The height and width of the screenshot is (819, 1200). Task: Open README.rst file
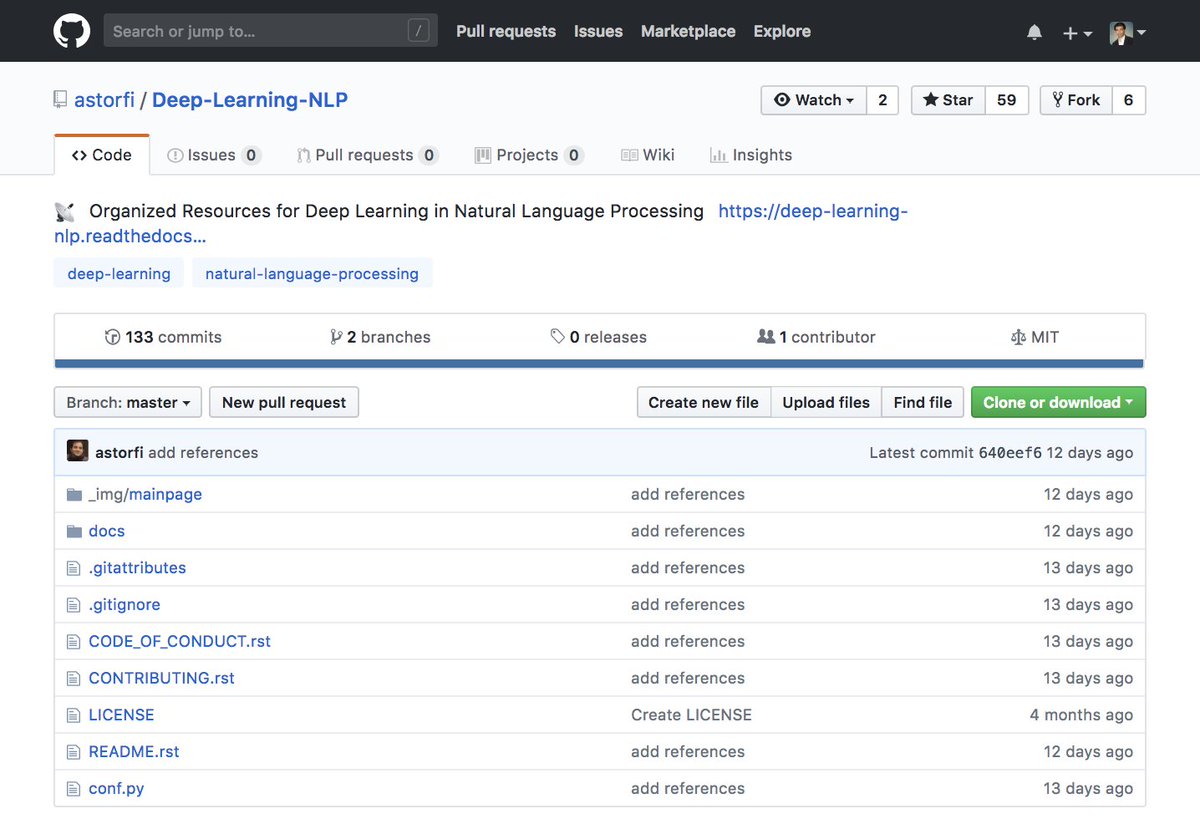tap(134, 752)
